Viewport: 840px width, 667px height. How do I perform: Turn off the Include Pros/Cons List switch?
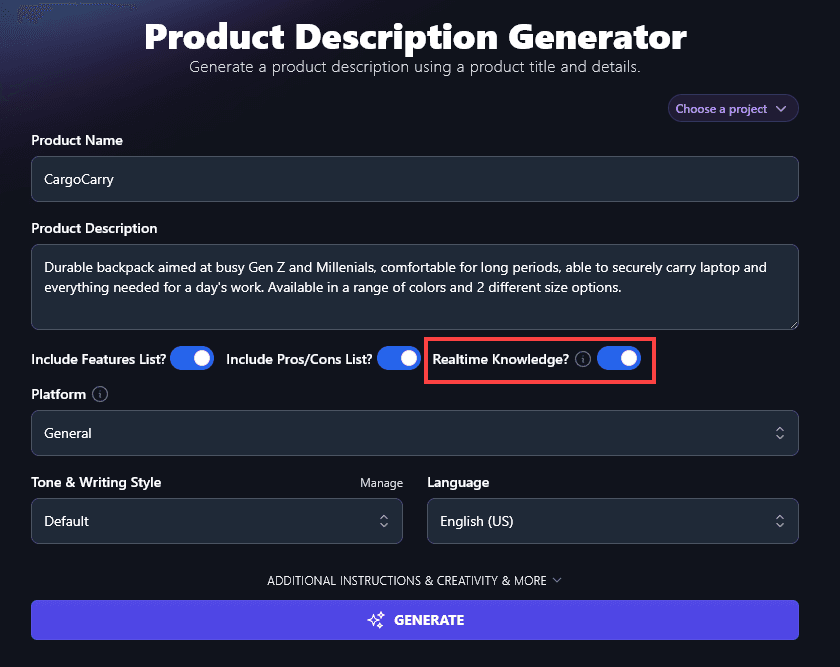click(x=399, y=358)
